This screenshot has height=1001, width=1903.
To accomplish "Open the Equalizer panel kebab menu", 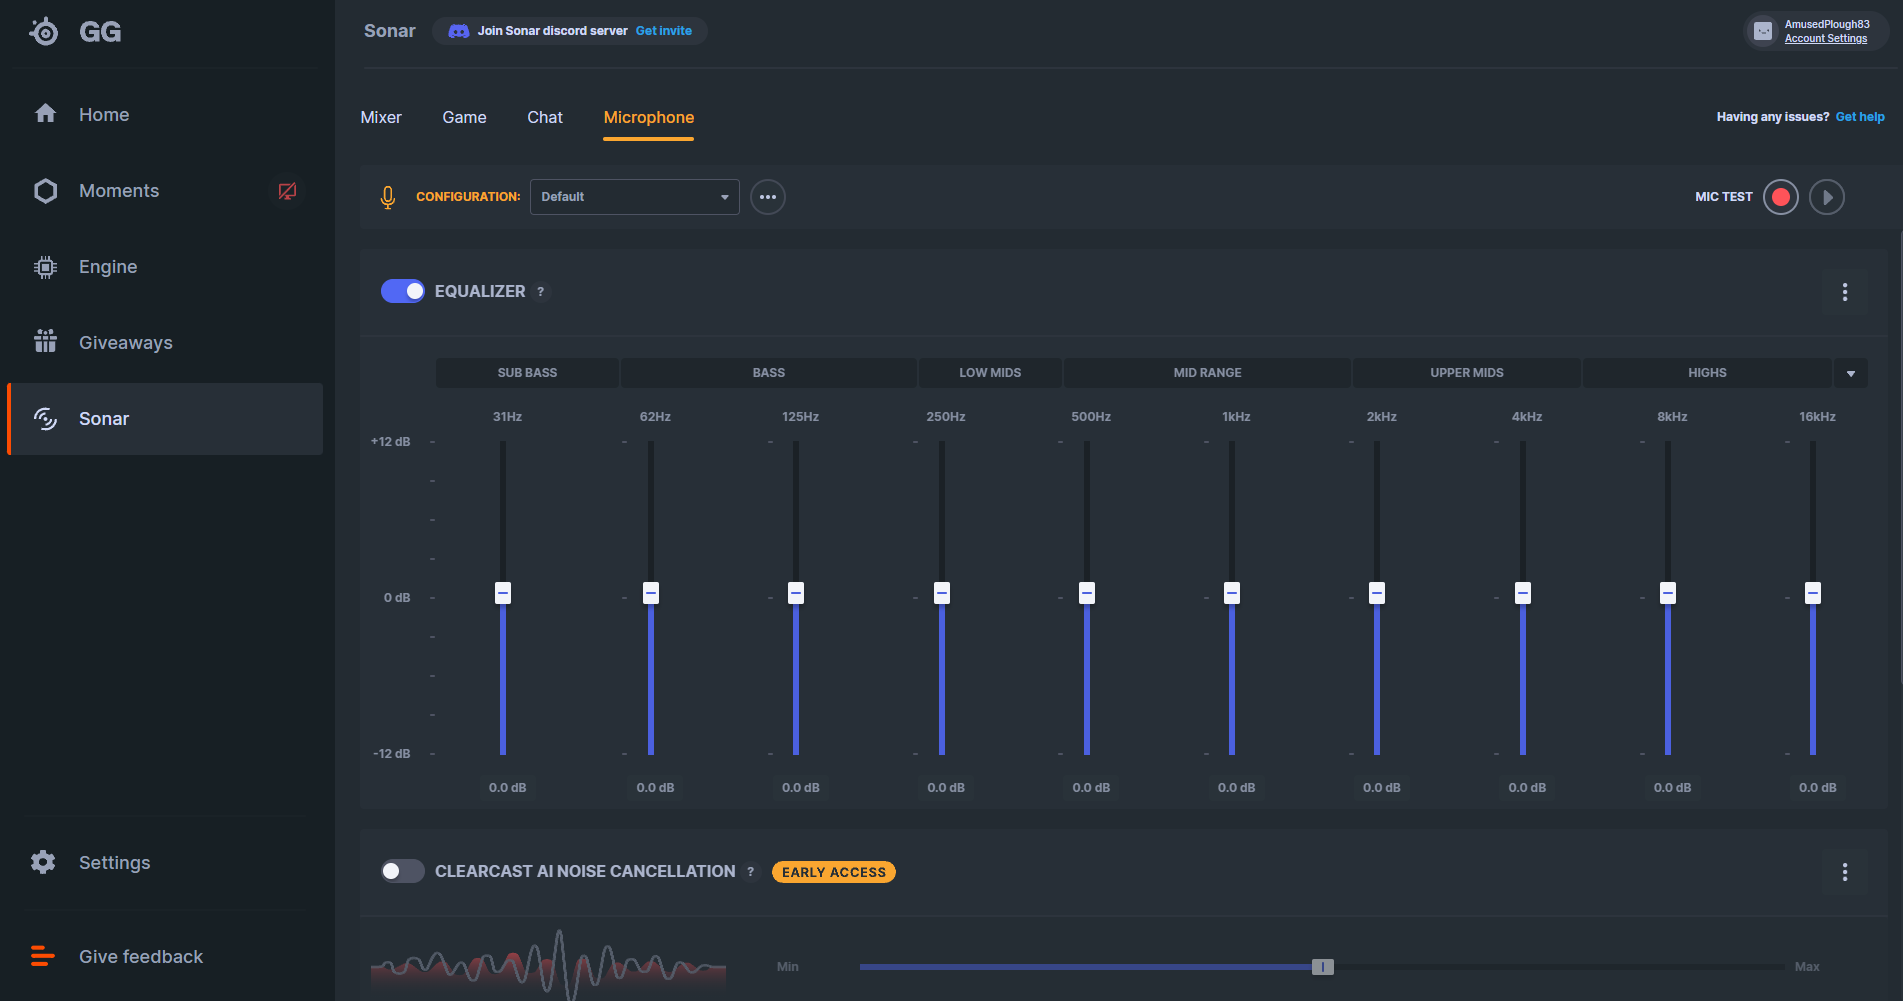I will click(1844, 292).
